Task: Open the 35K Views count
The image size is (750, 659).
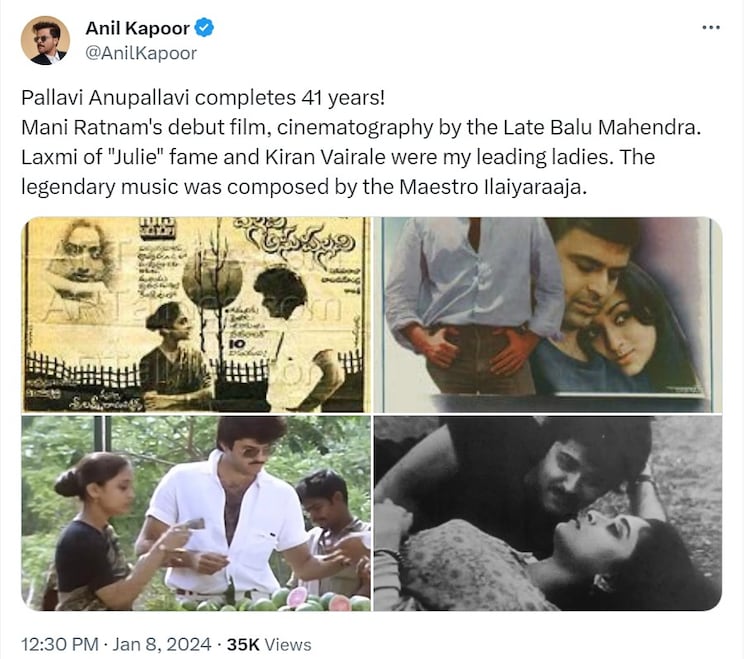Action: point(269,644)
